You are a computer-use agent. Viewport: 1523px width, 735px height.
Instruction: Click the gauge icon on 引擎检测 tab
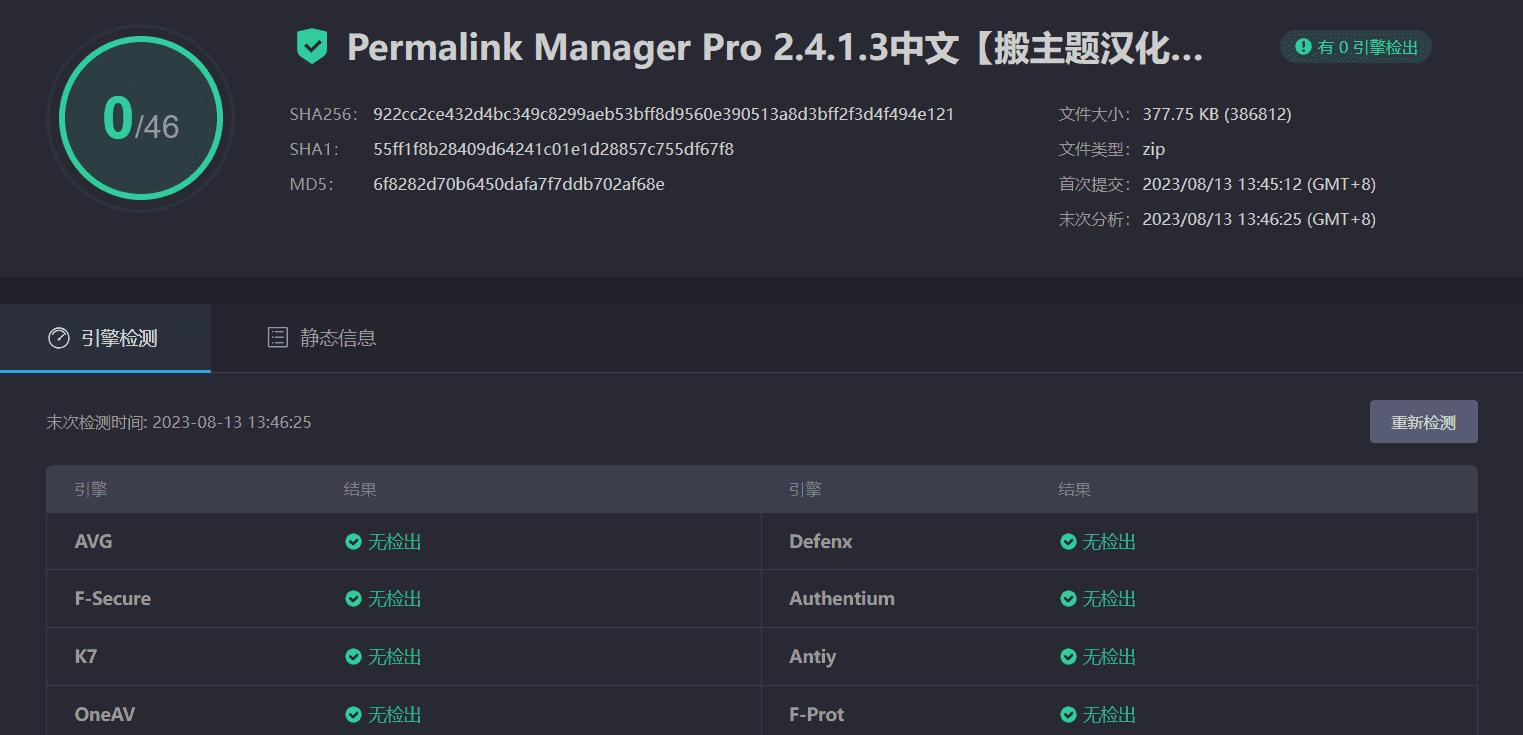click(x=59, y=338)
